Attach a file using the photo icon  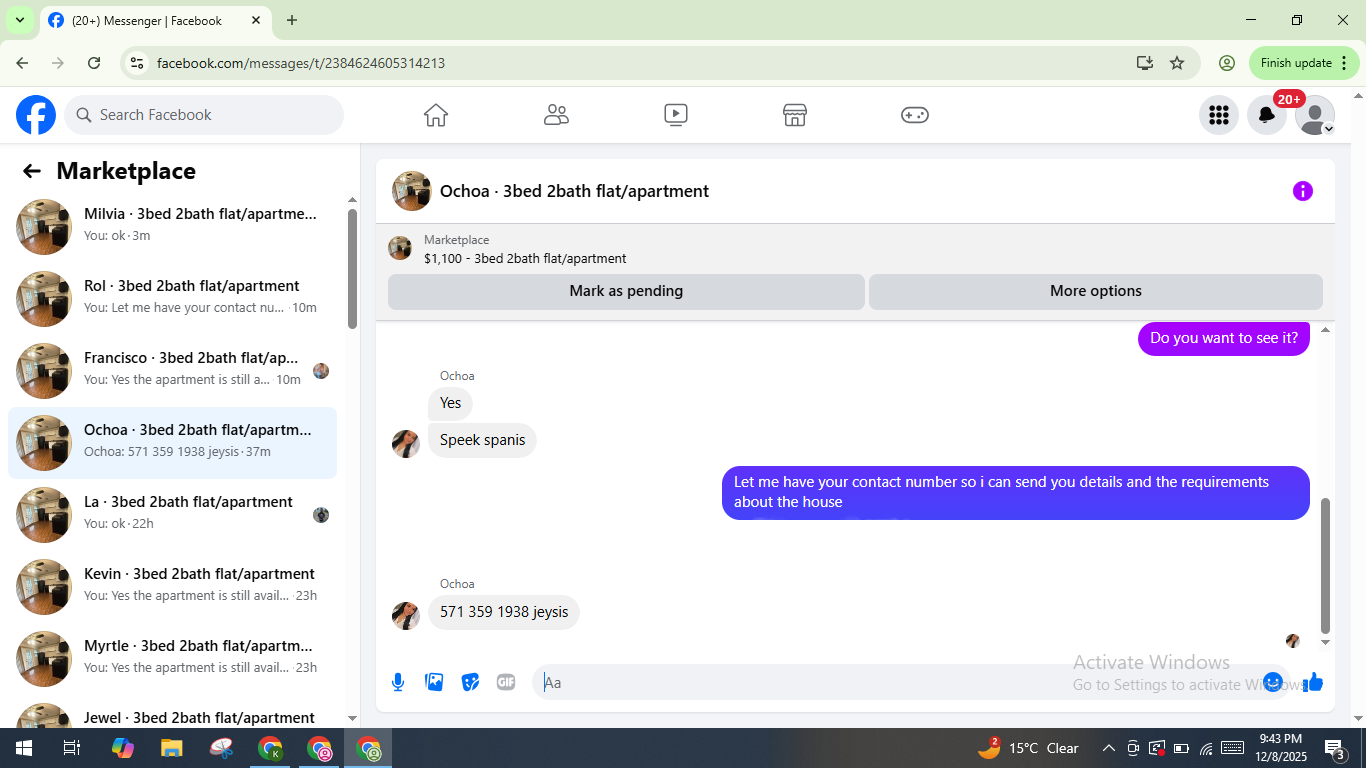click(x=434, y=682)
